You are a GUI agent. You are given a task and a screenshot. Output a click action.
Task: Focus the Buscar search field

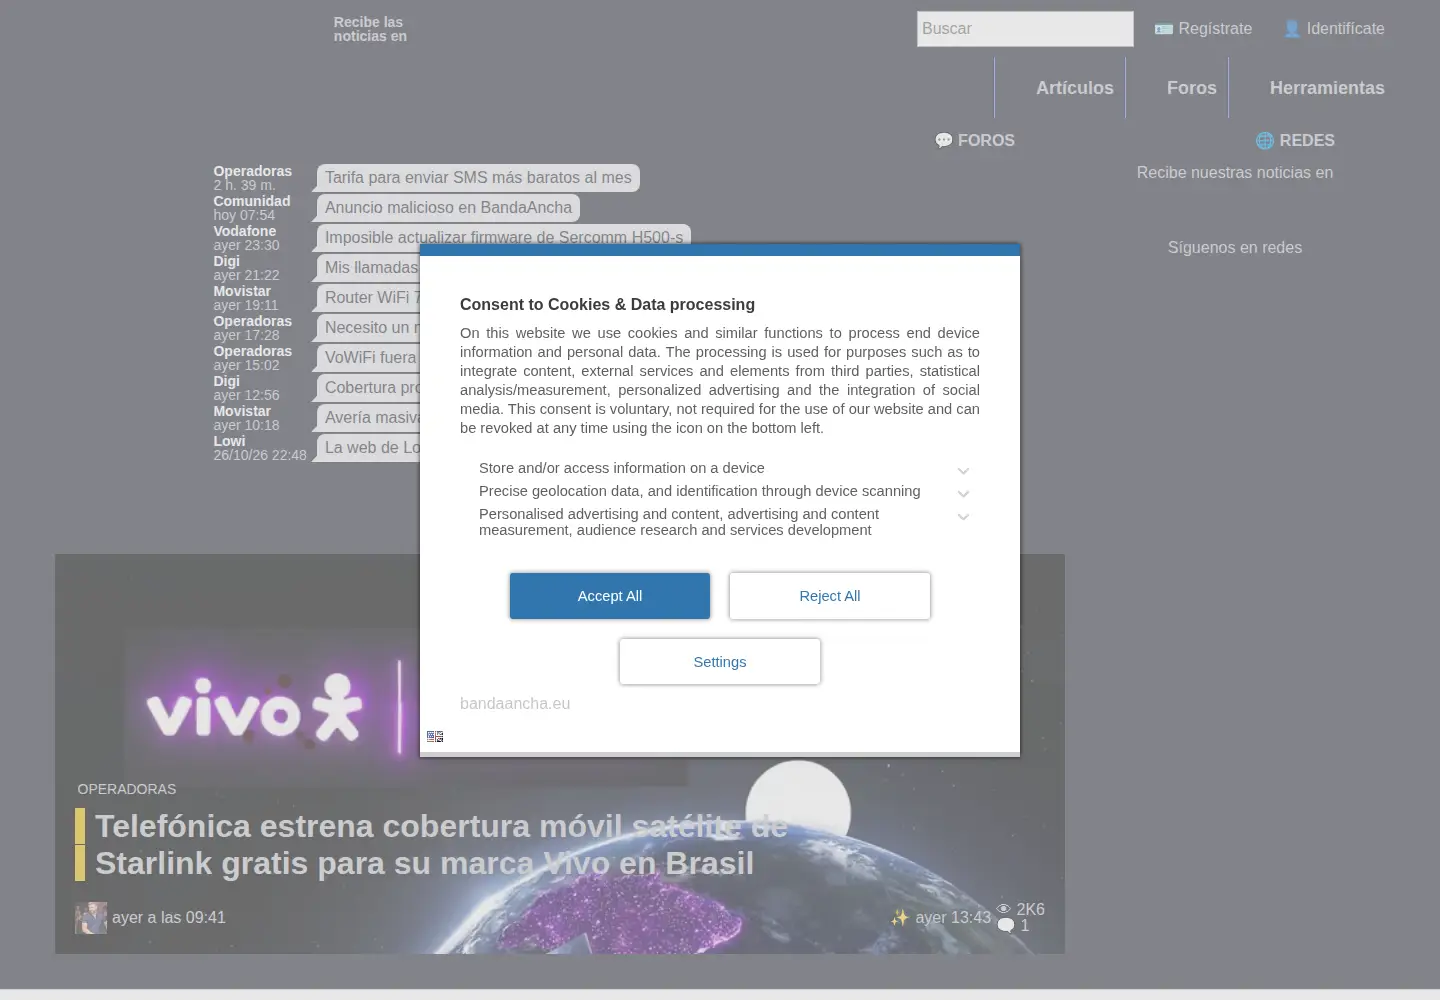(x=1025, y=29)
